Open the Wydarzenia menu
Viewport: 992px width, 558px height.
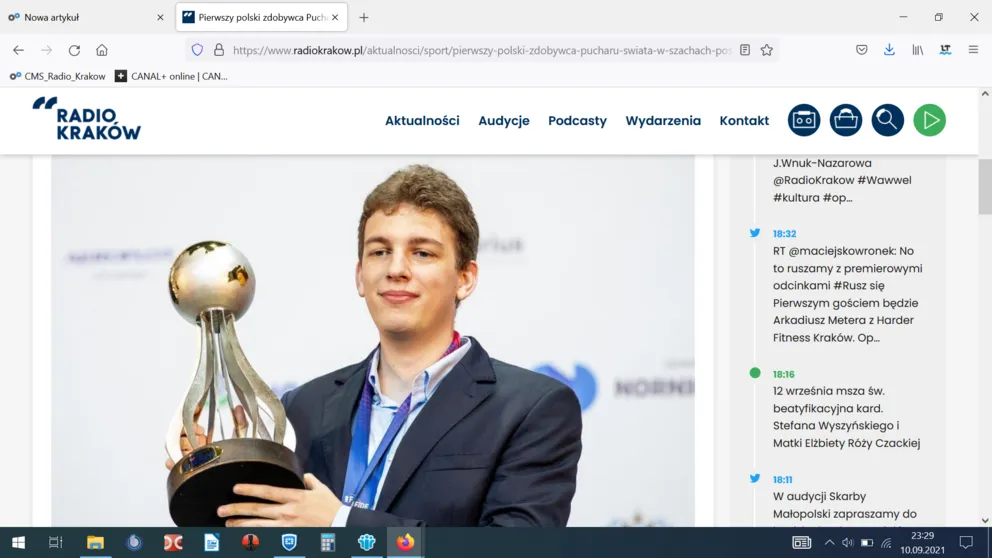point(663,120)
